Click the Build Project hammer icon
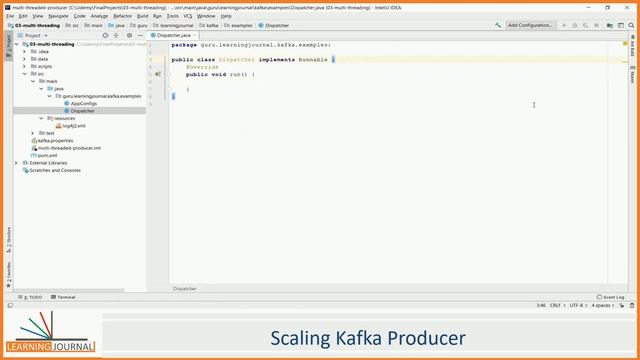The image size is (640, 360). click(x=498, y=25)
